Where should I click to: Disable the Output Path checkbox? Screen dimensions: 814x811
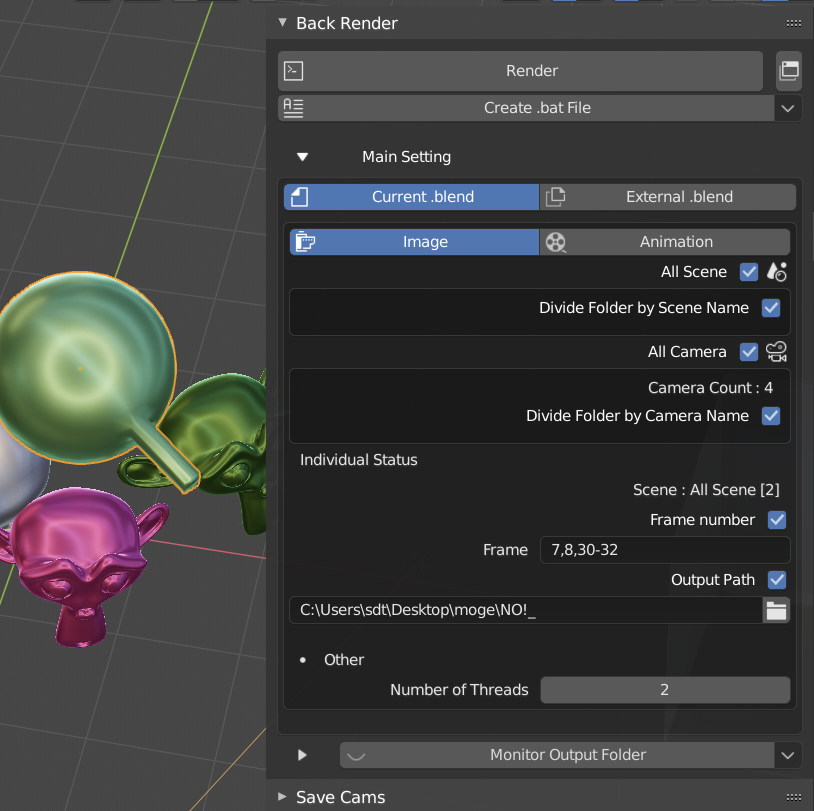coord(777,580)
